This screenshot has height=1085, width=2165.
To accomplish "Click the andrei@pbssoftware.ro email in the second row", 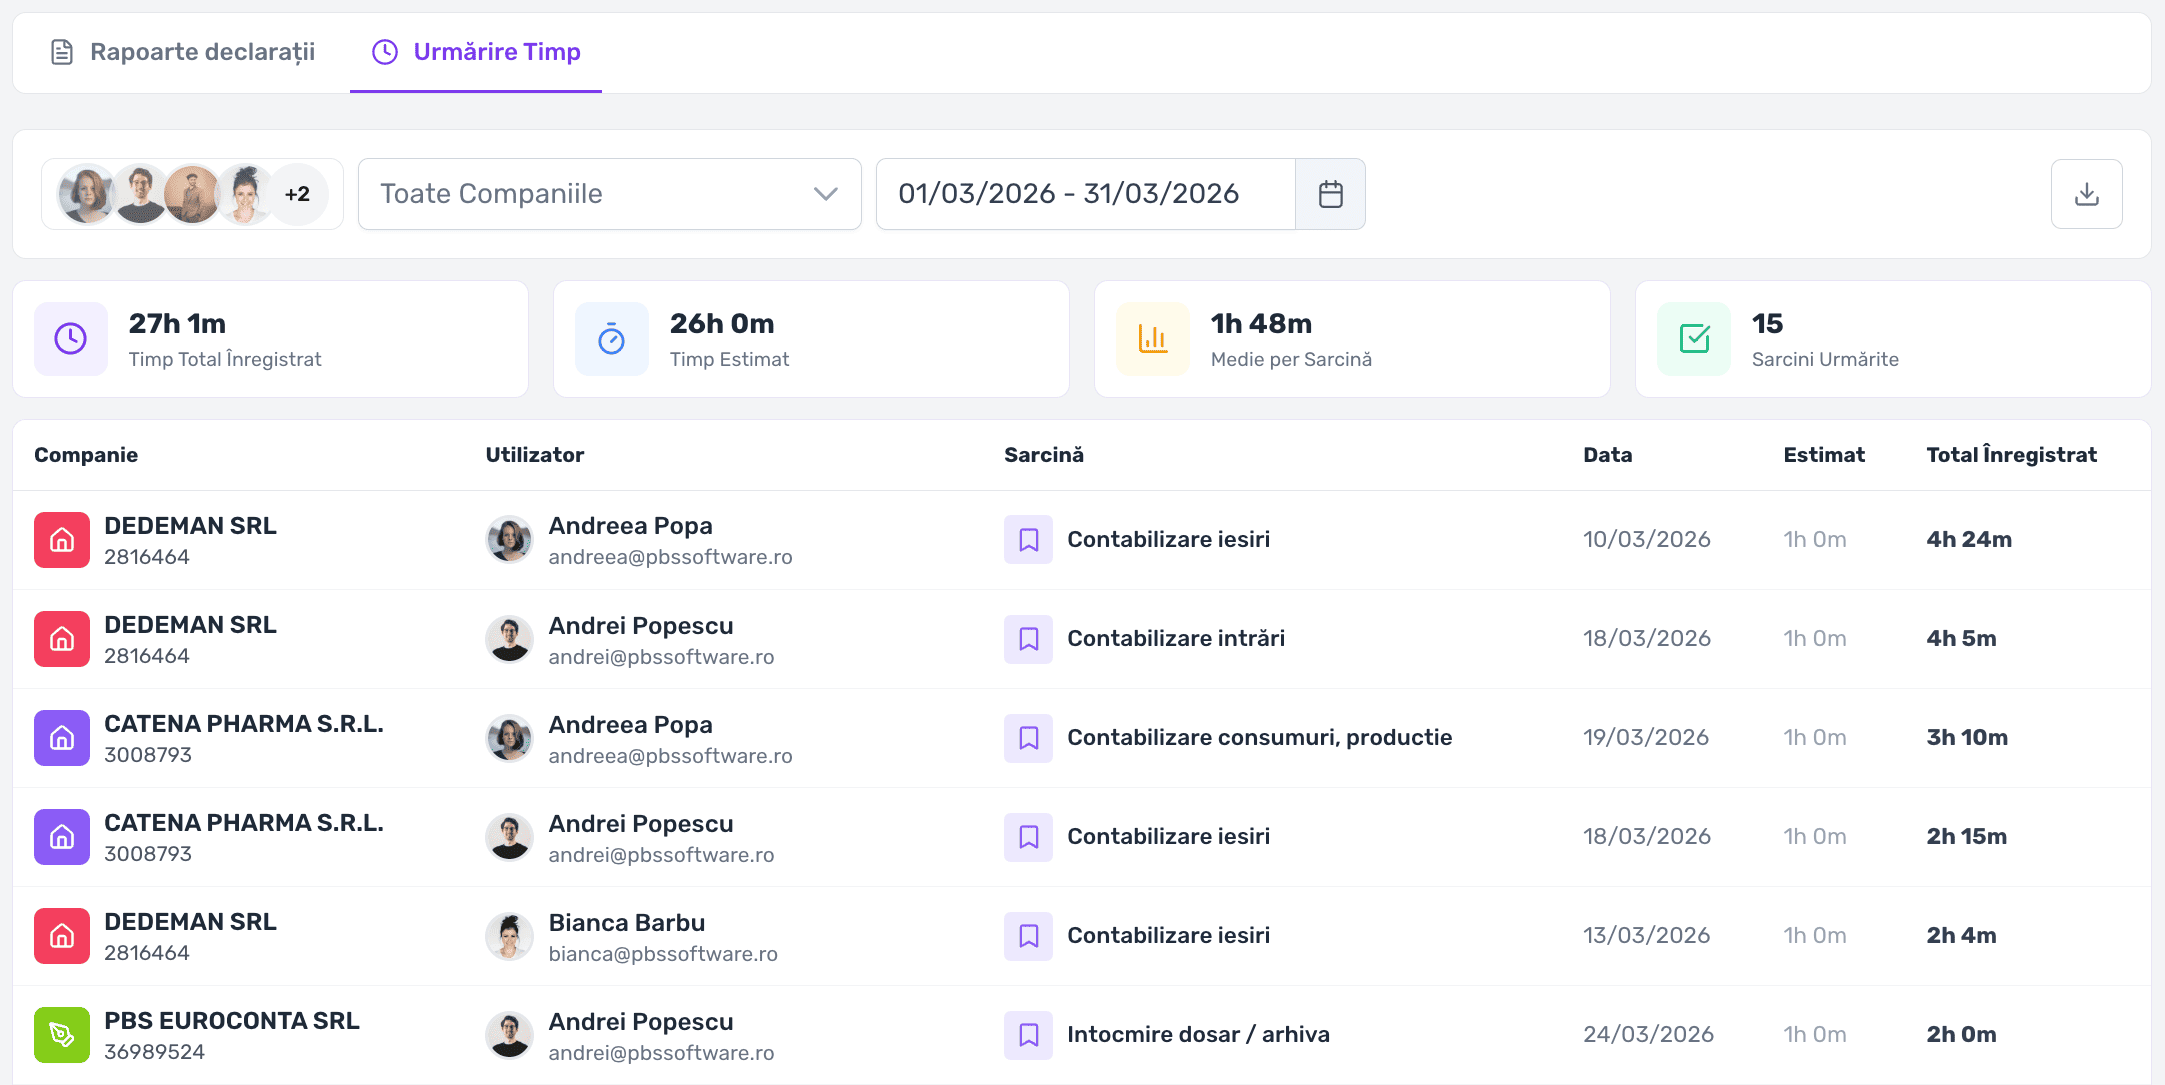I will pos(661,657).
